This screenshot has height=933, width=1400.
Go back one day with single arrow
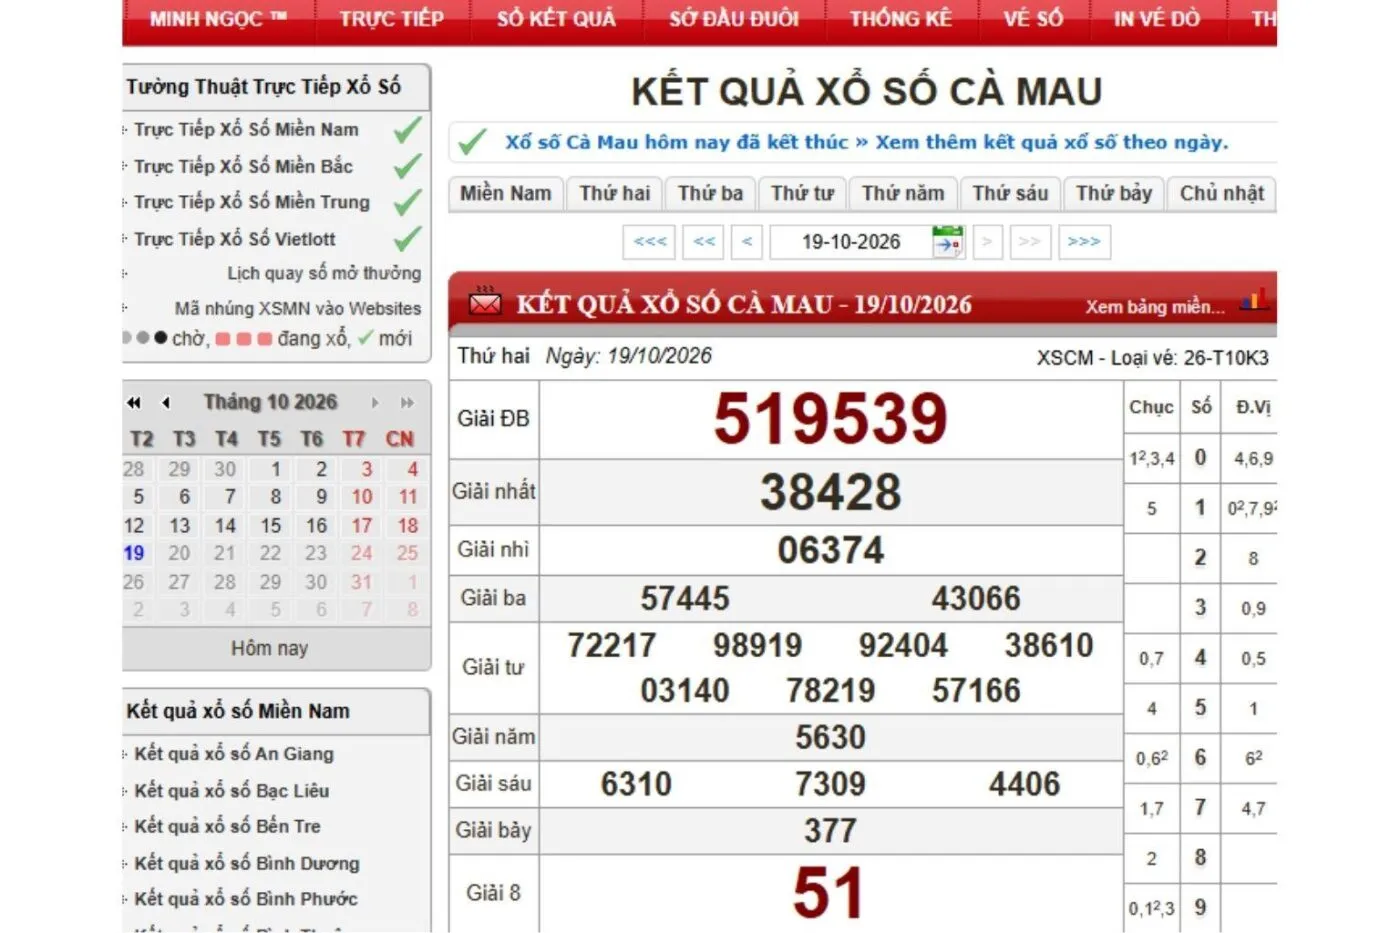pyautogui.click(x=747, y=242)
